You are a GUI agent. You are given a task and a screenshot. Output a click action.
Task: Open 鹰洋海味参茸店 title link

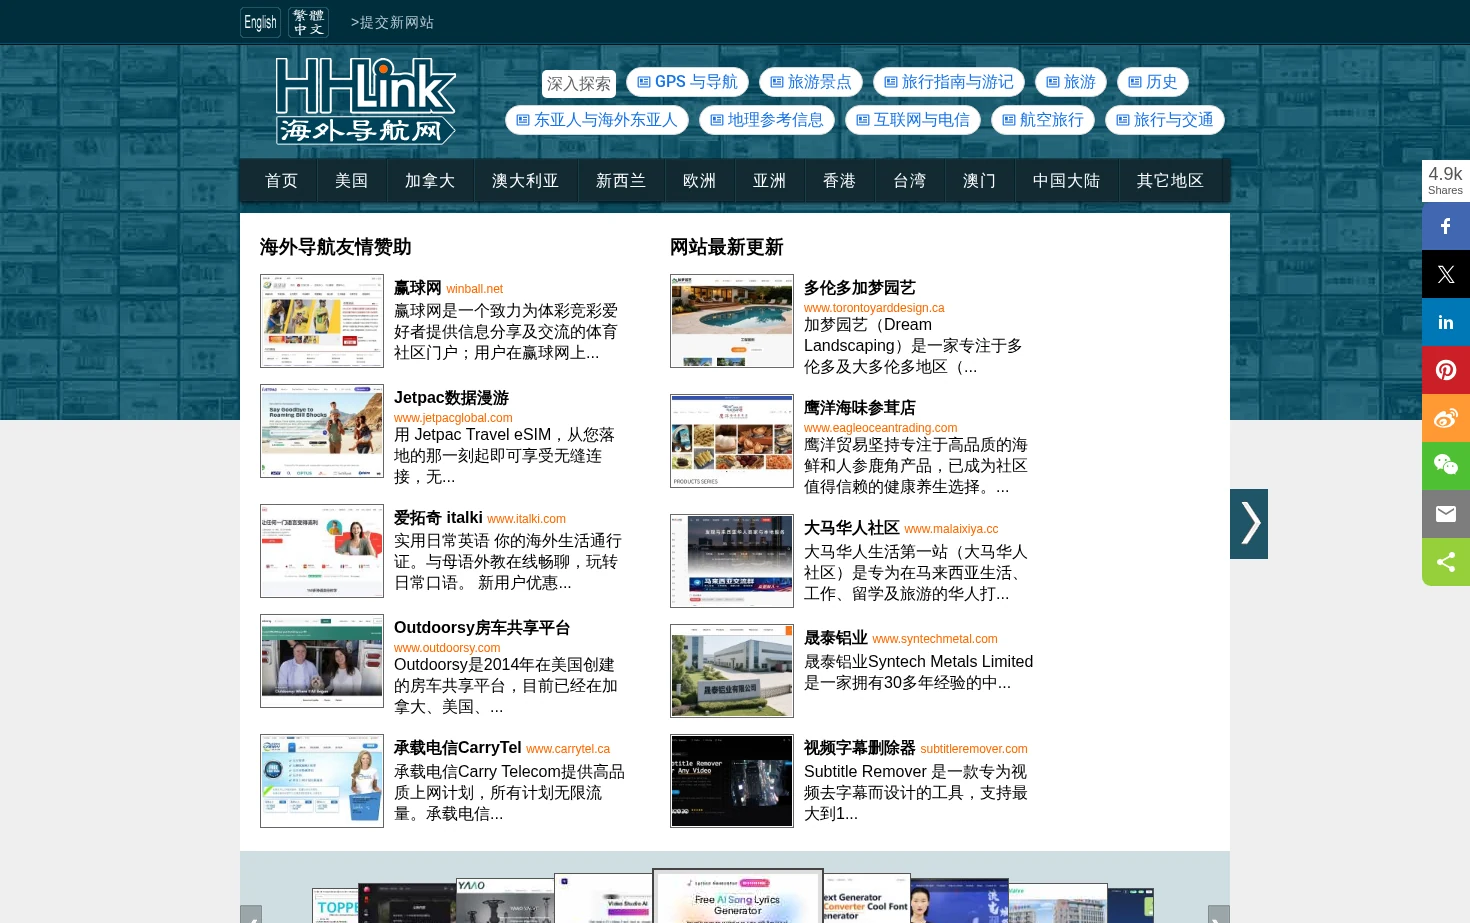click(x=860, y=408)
